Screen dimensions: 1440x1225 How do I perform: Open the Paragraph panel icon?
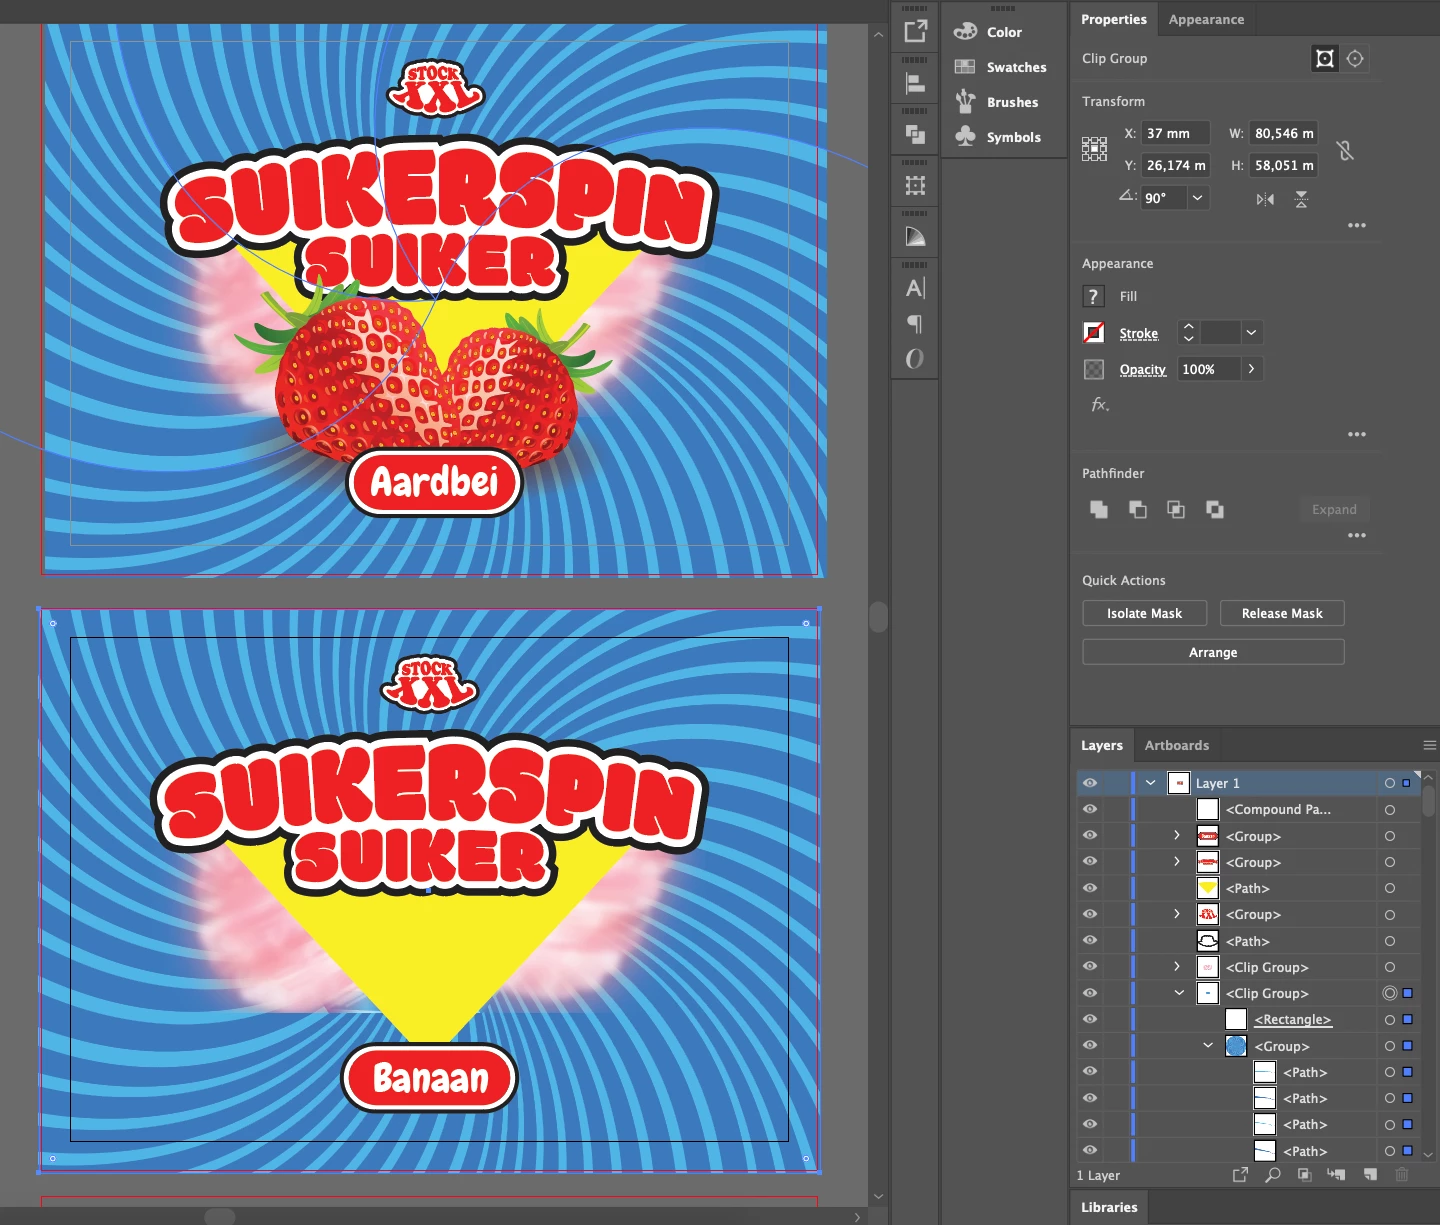point(915,323)
